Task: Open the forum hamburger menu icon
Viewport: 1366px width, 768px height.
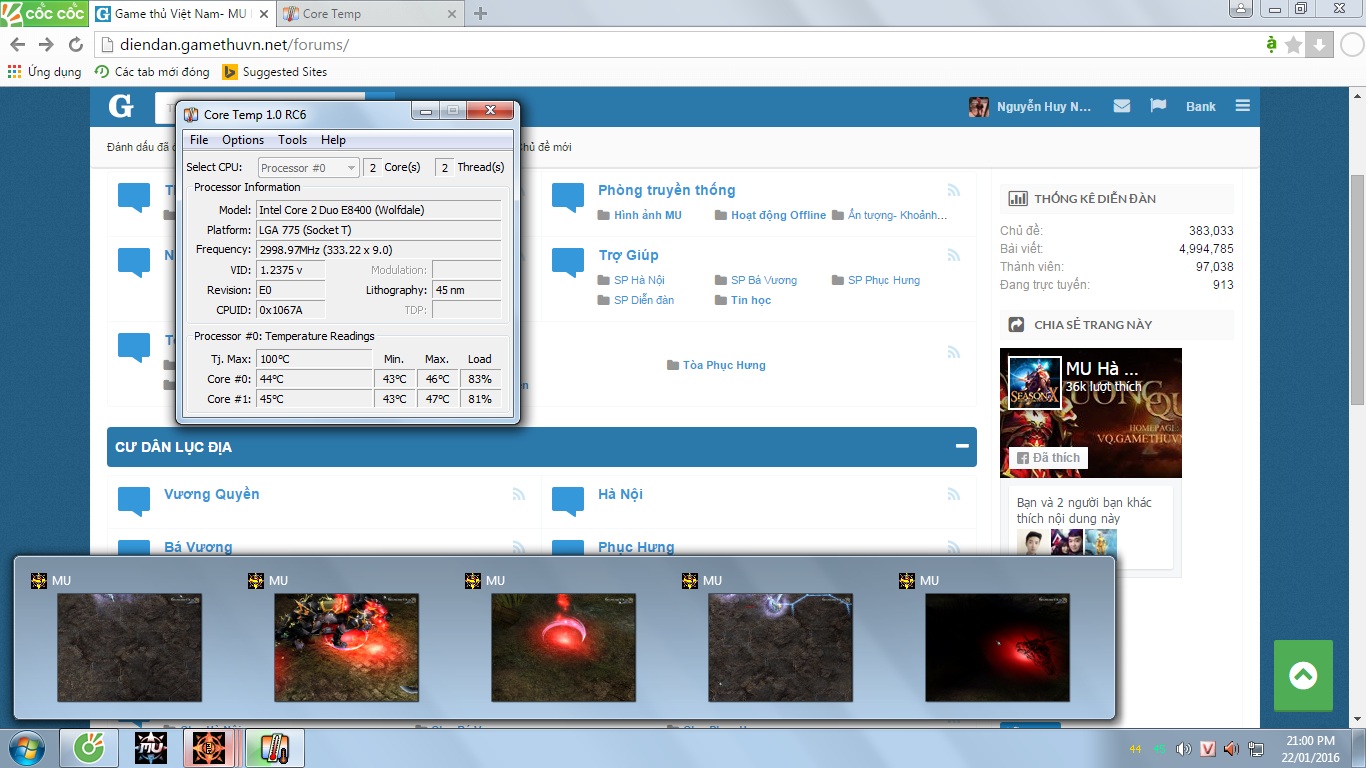Action: pos(1243,106)
